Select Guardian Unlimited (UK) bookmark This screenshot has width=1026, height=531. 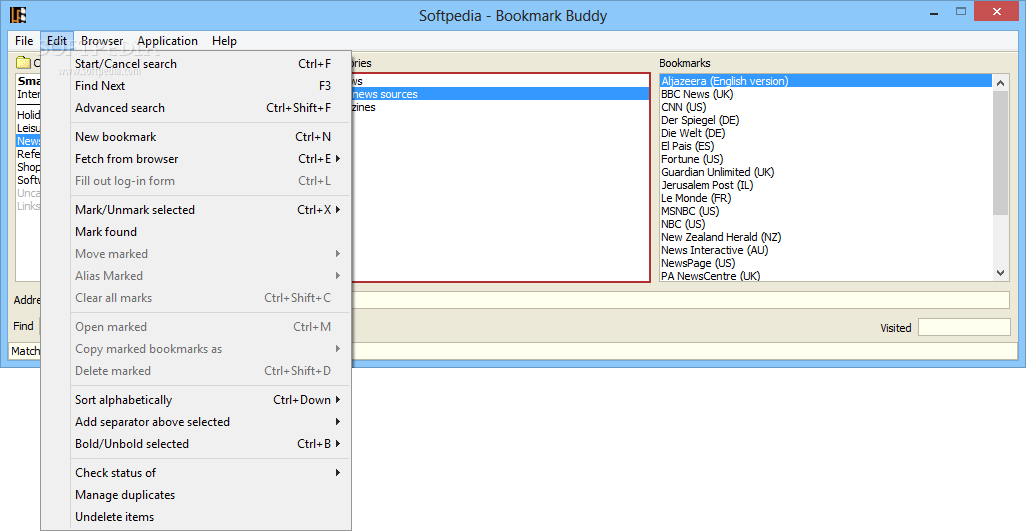click(826, 172)
